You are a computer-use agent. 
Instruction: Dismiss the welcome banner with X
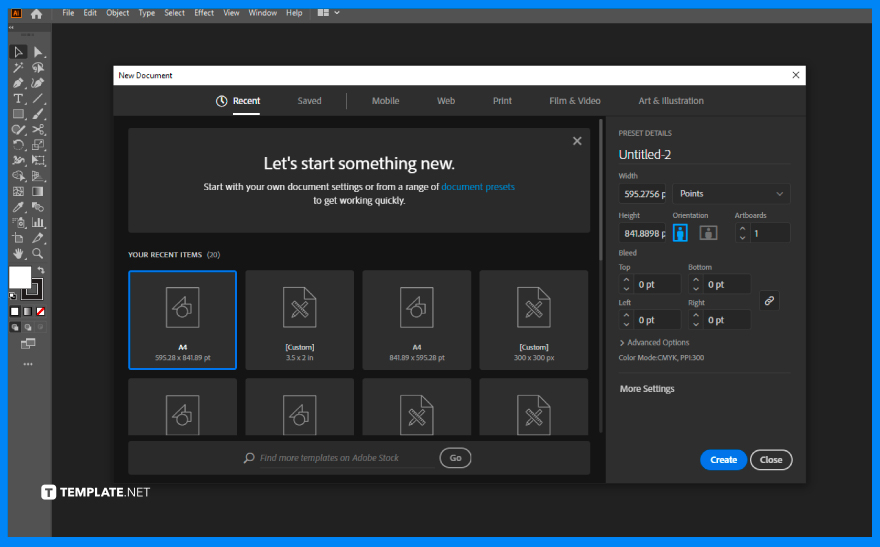tap(577, 141)
